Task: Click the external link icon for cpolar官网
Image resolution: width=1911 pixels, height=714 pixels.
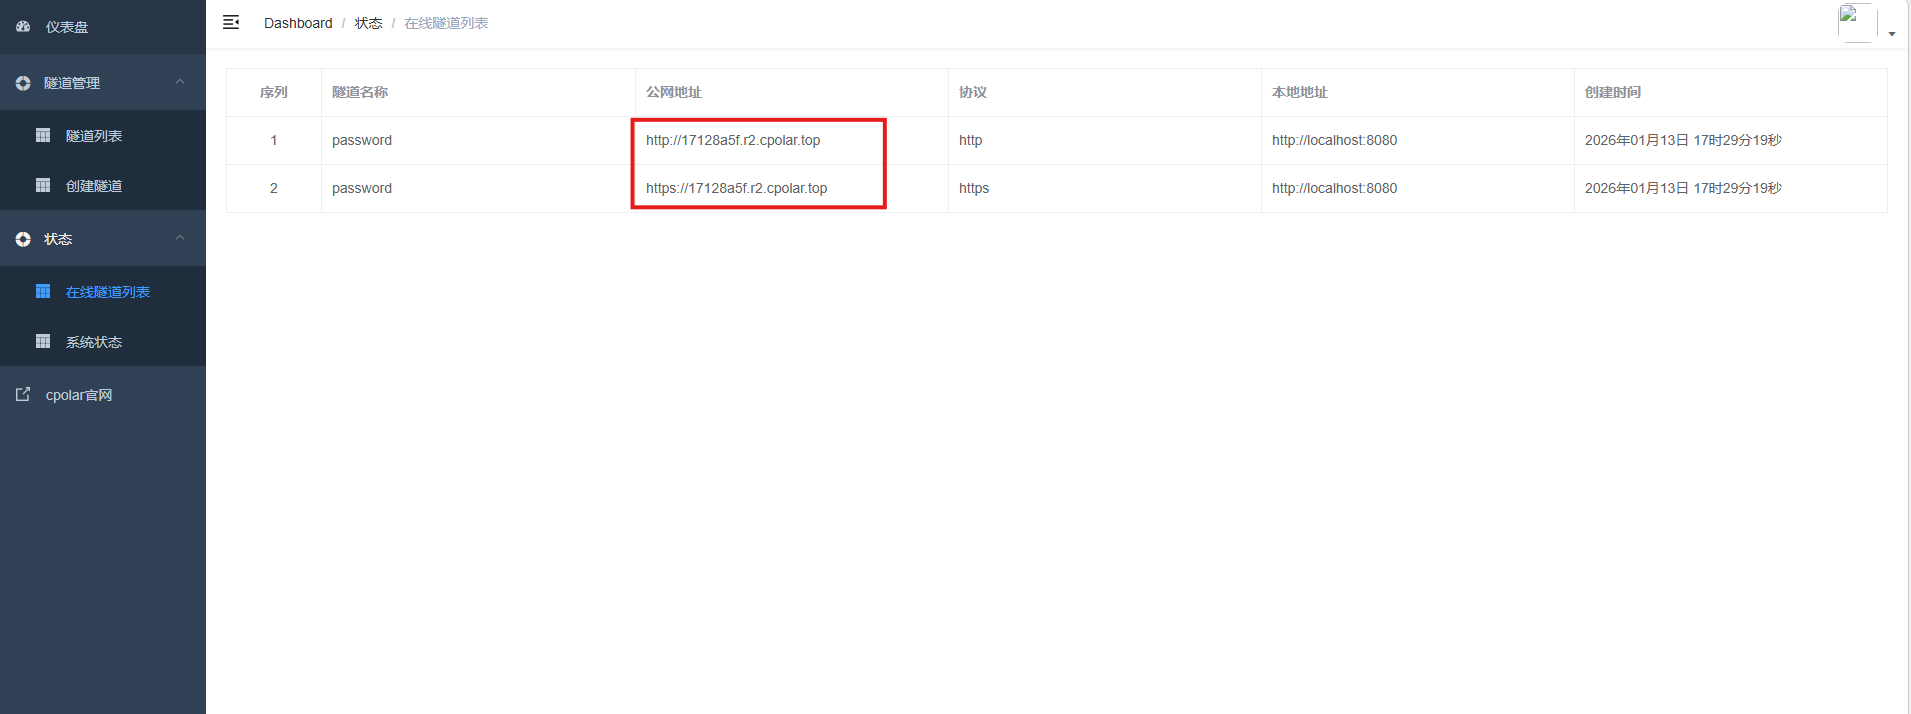Action: pyautogui.click(x=23, y=394)
